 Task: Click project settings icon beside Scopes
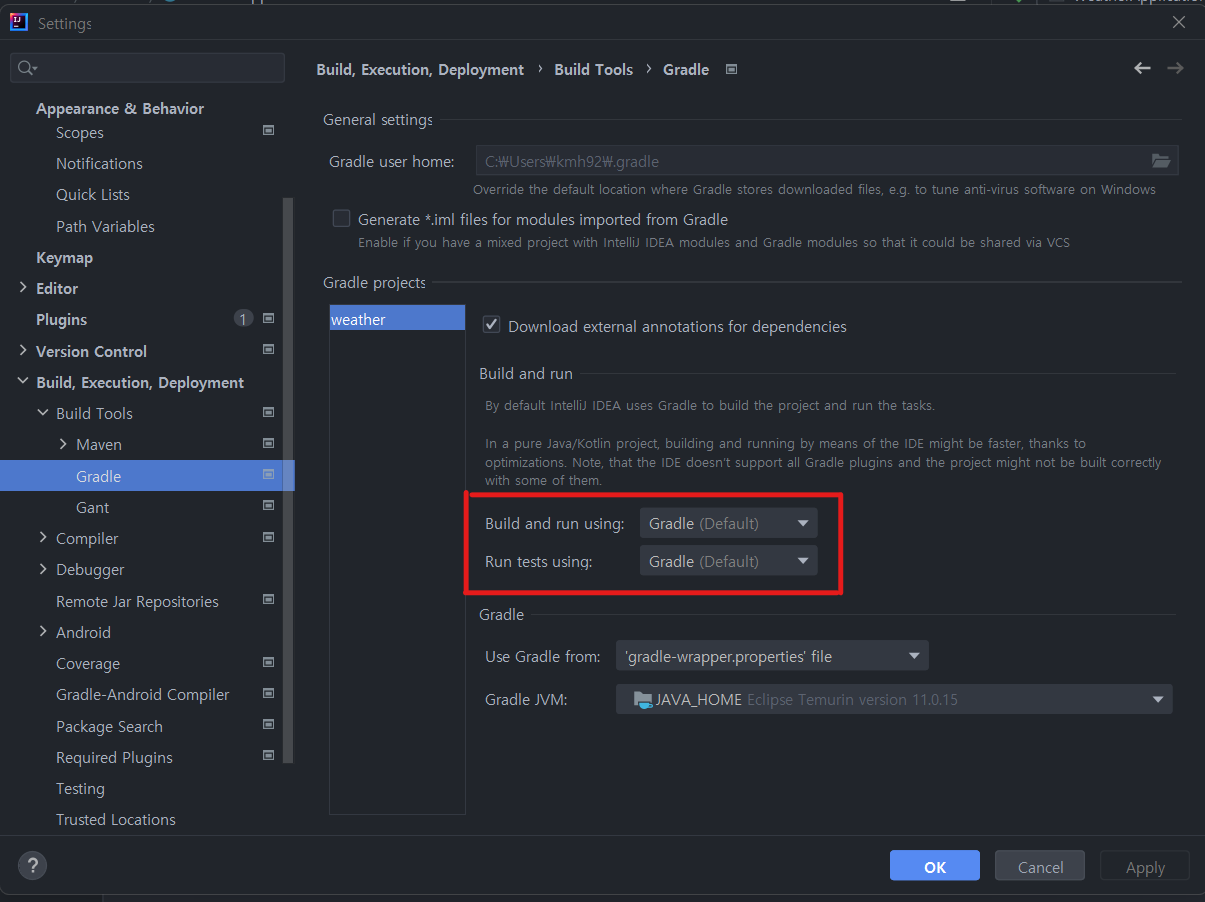(268, 130)
